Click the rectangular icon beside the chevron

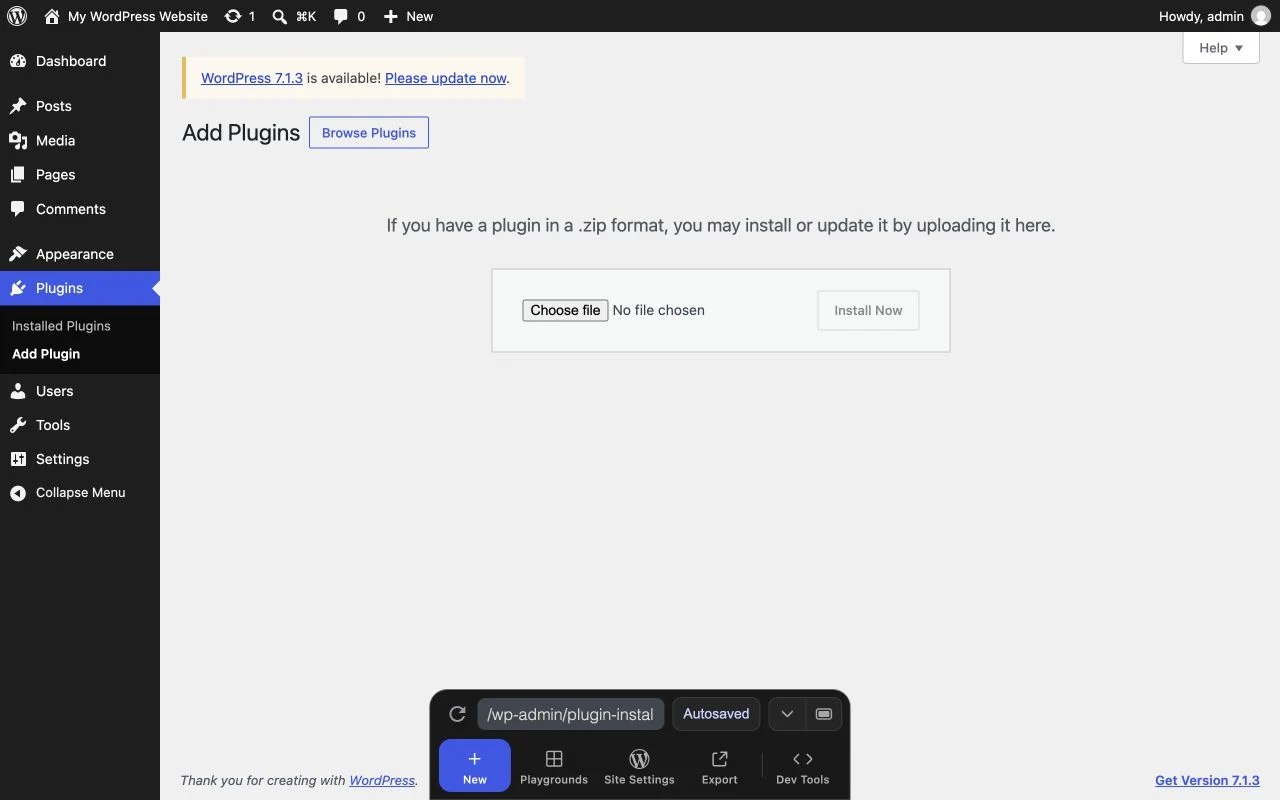coord(824,714)
